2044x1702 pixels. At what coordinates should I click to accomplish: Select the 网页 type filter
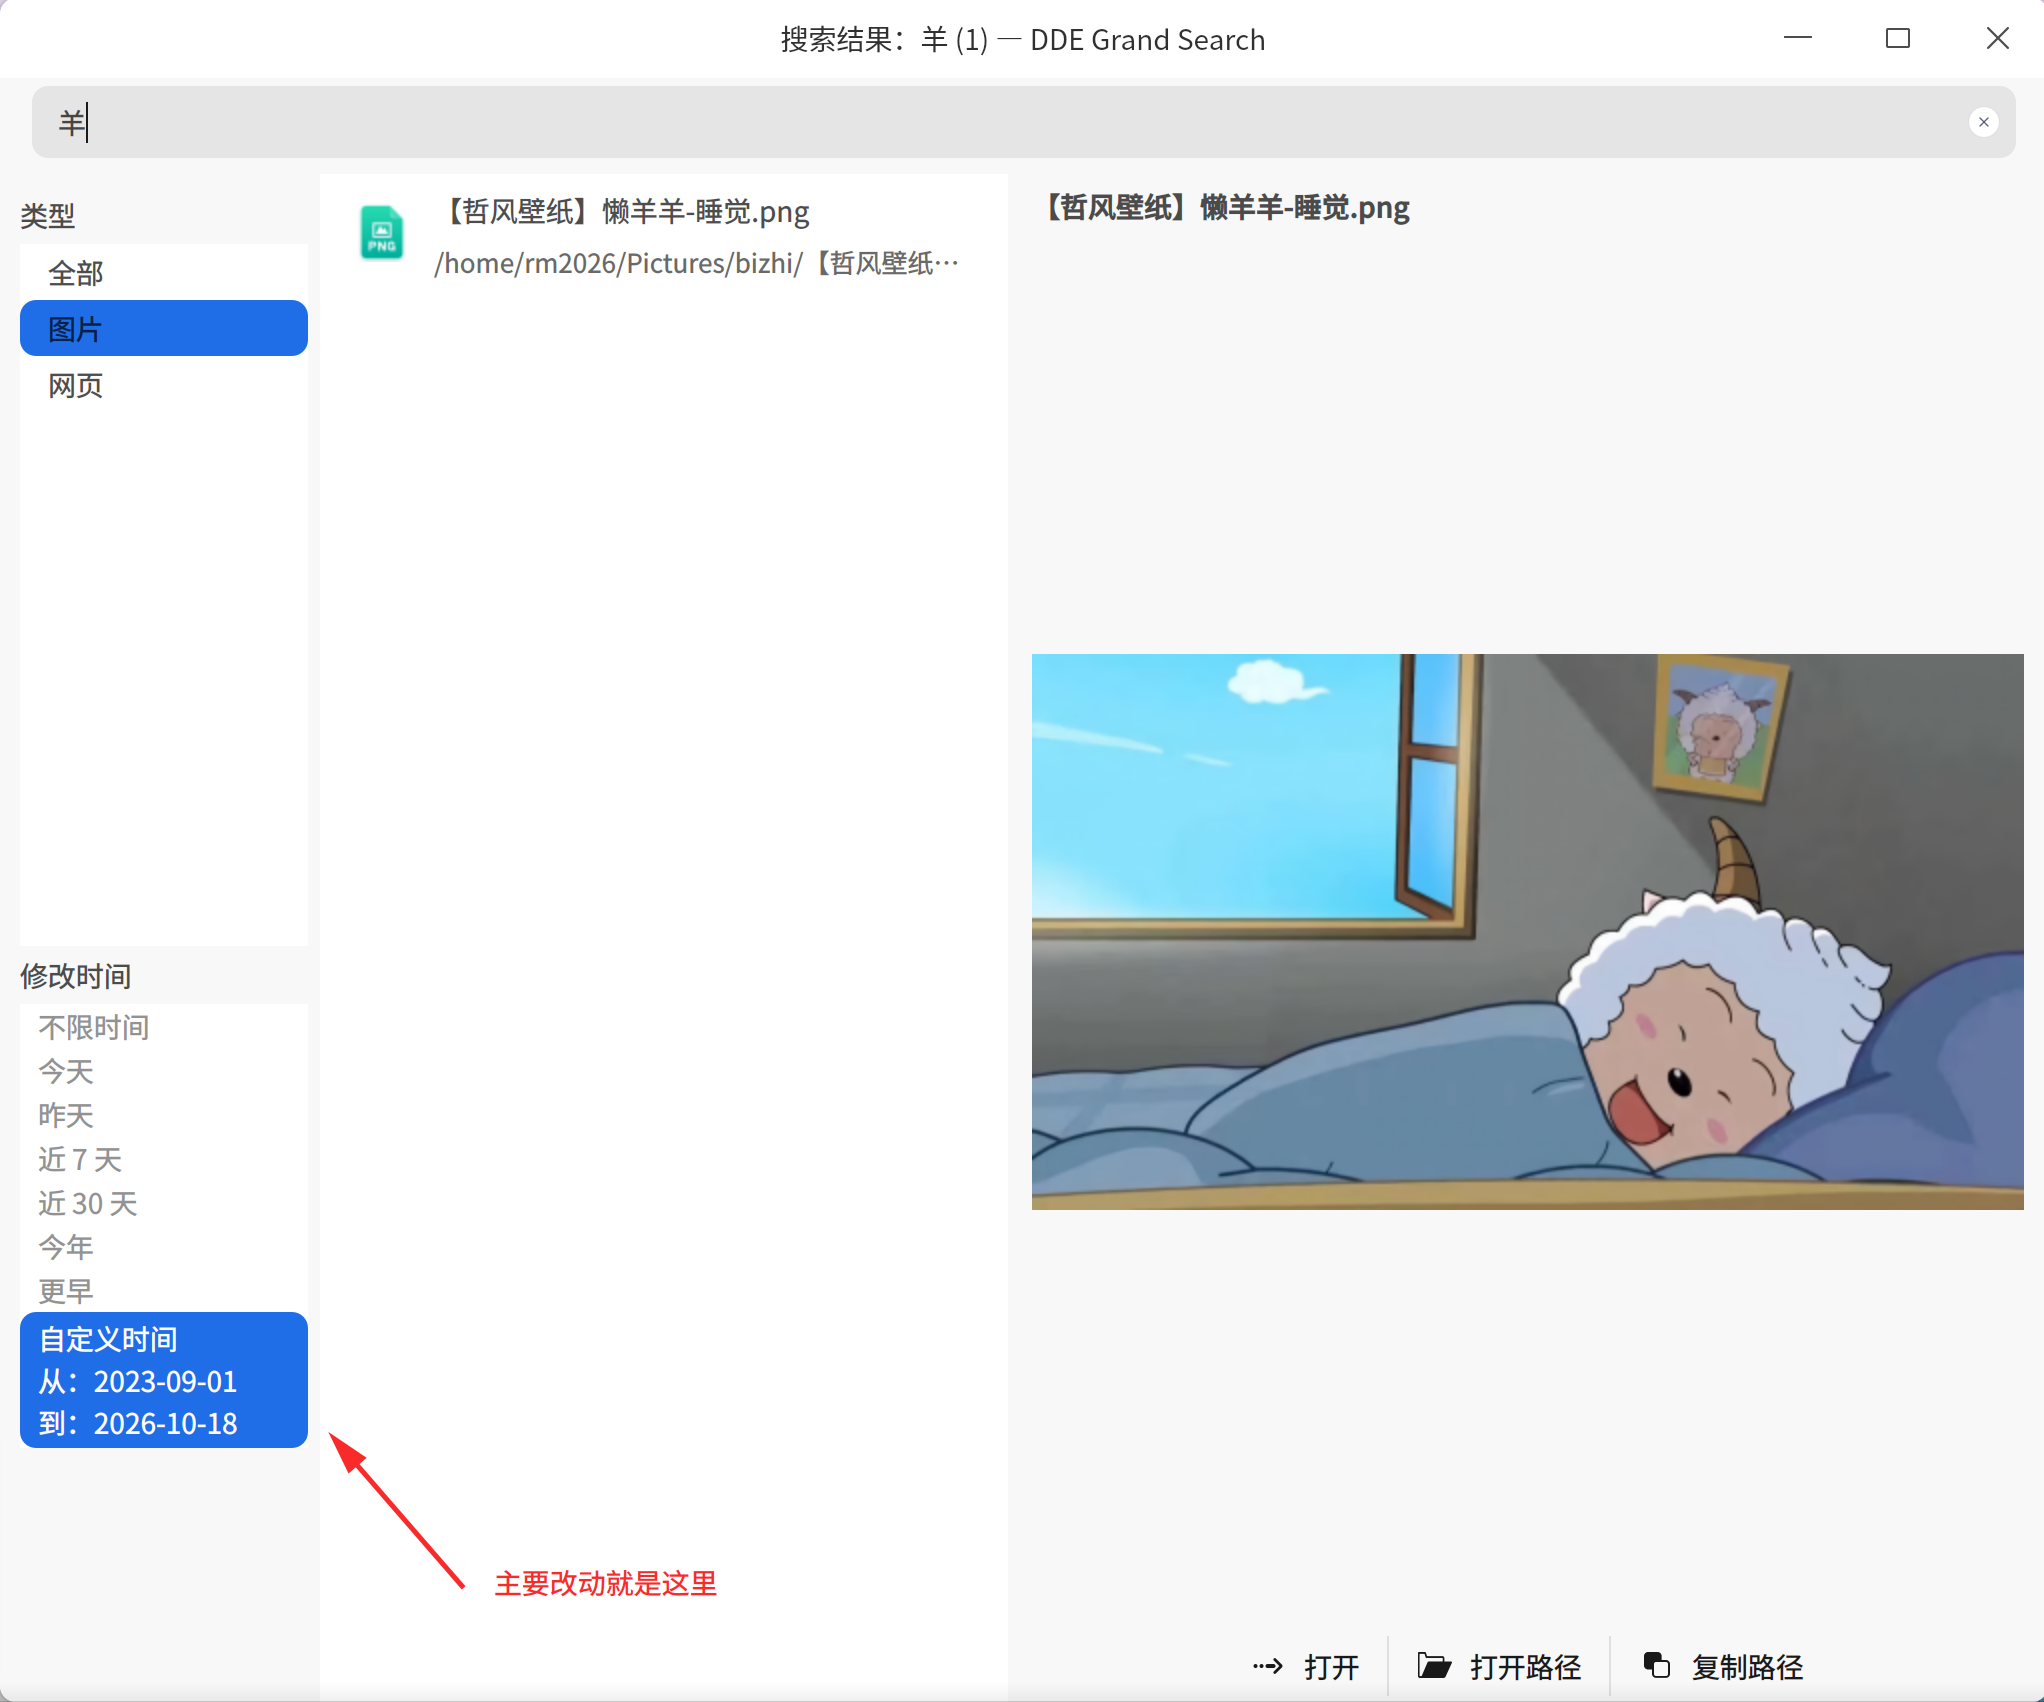(164, 385)
